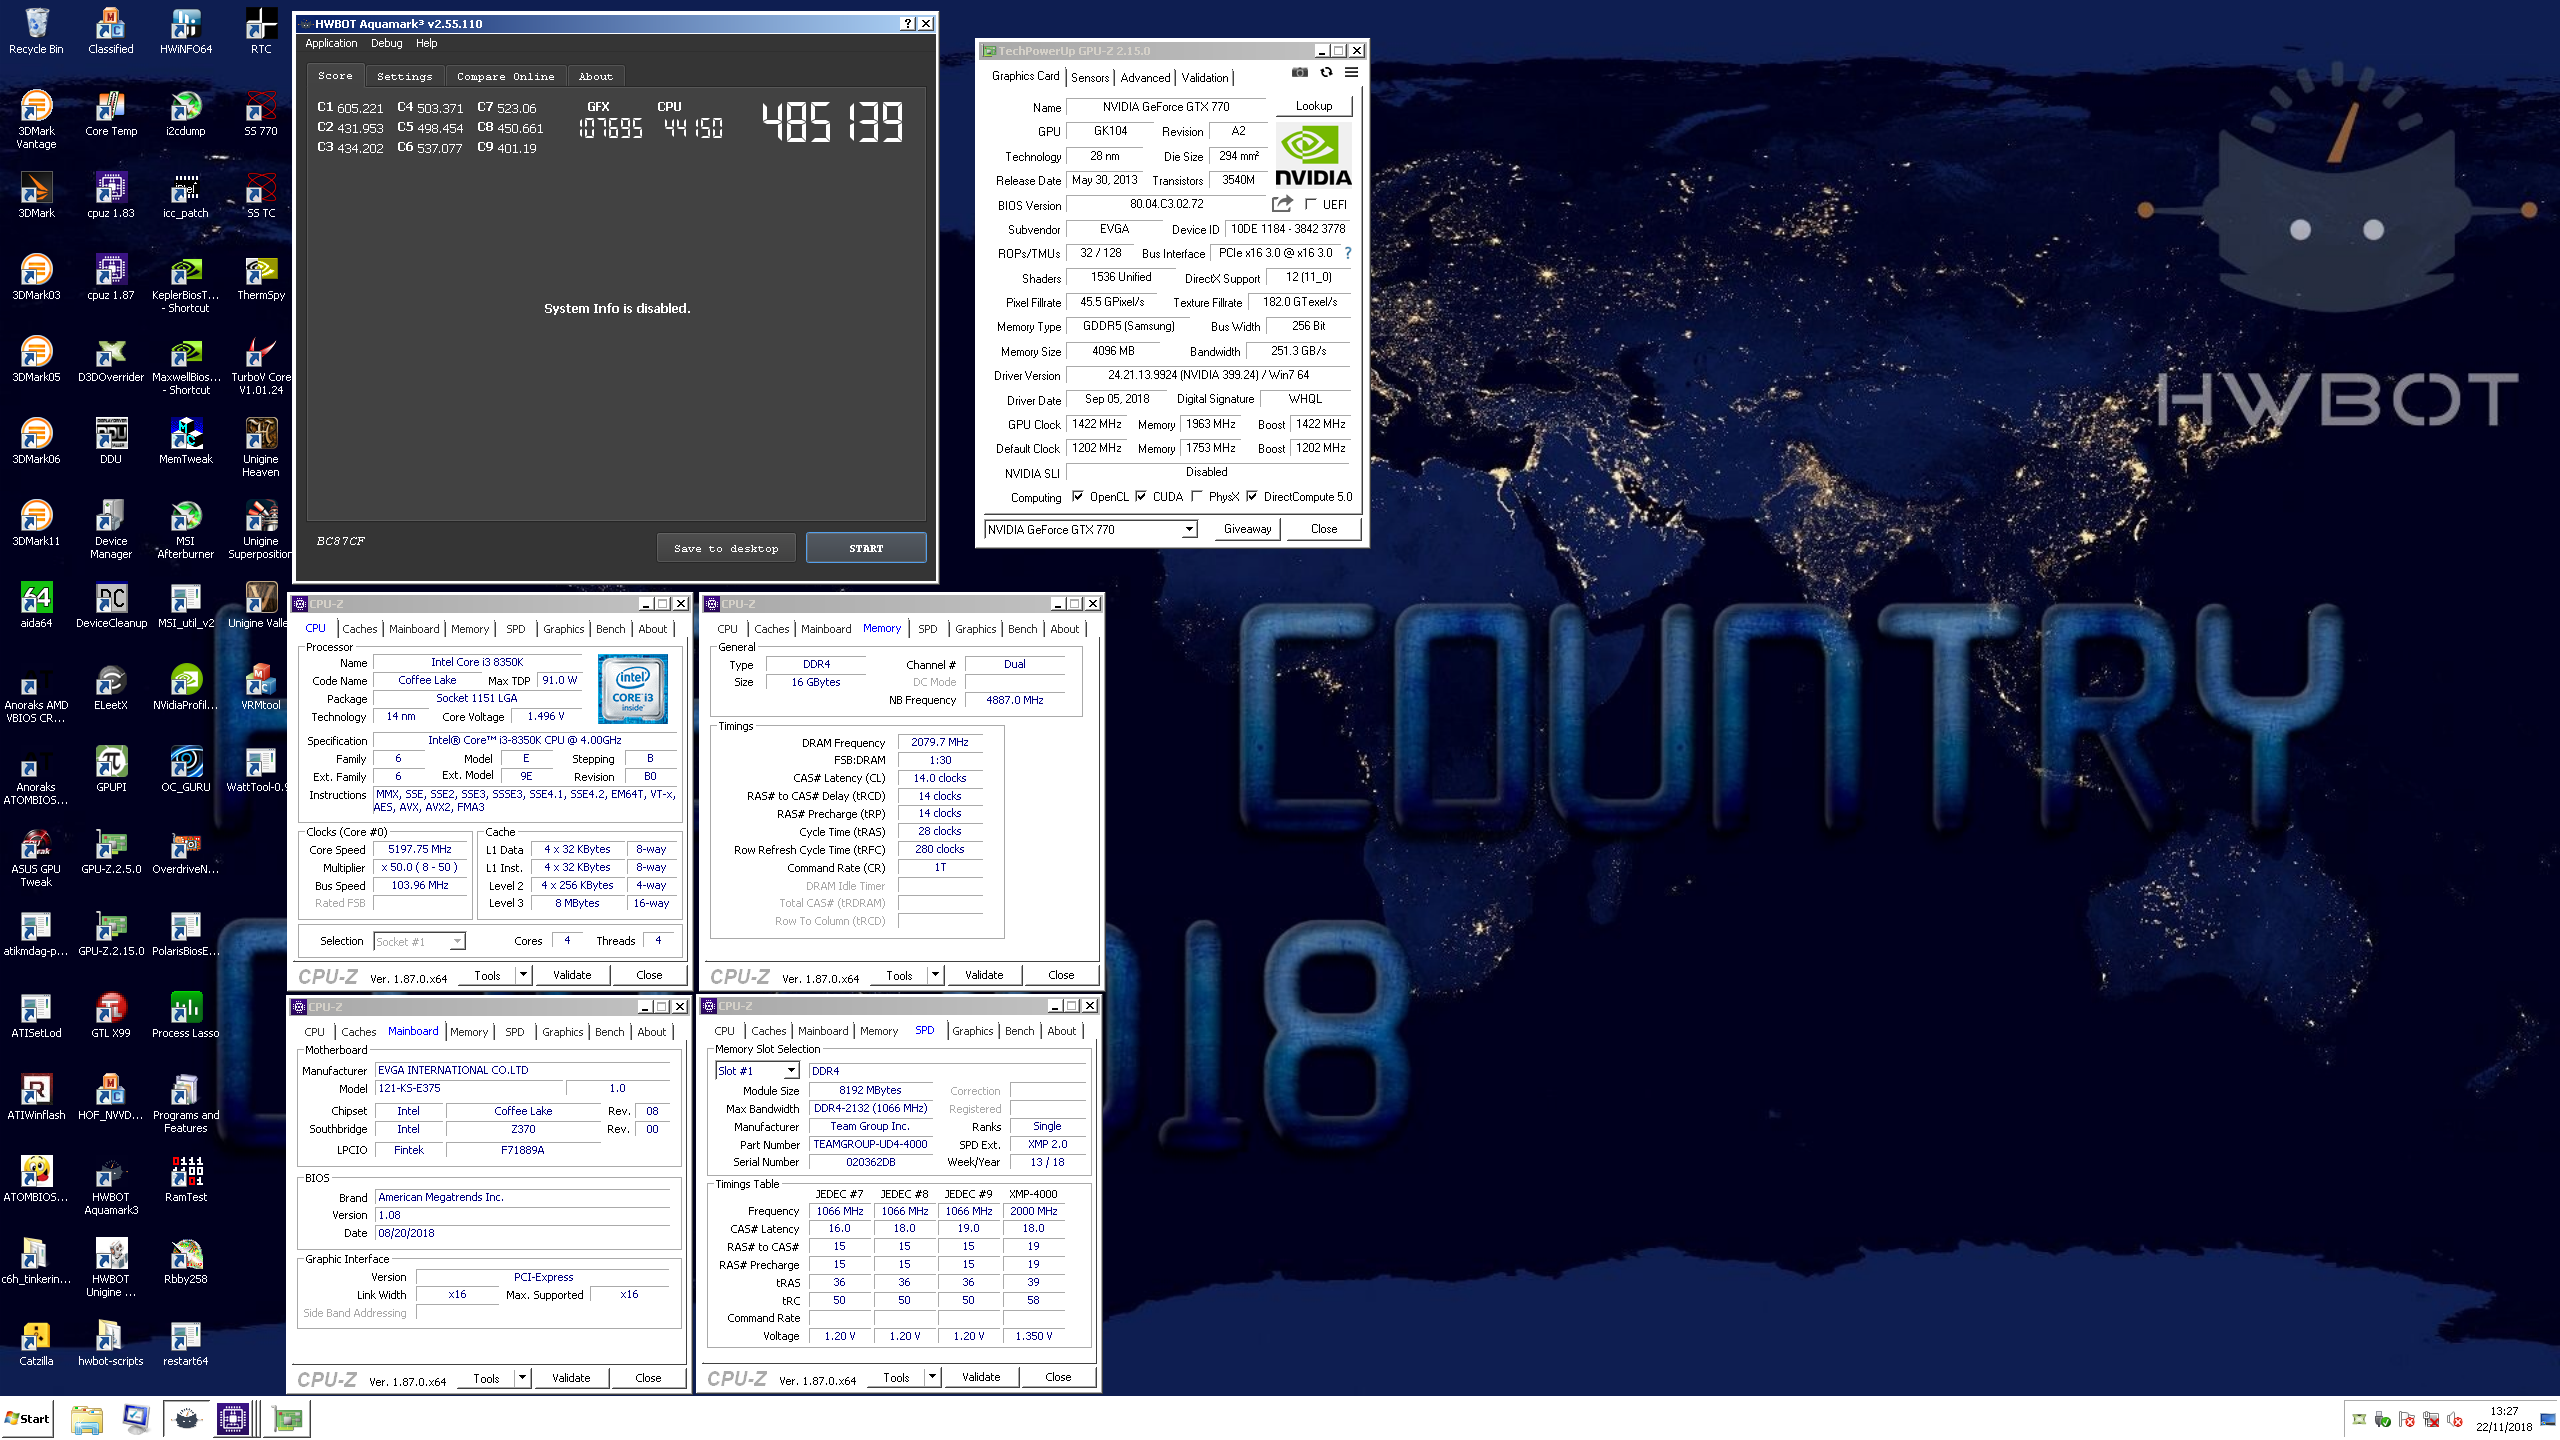Screen dimensions: 2560x1440
Task: Open the Catzilla desktop icon
Action: (x=36, y=1342)
